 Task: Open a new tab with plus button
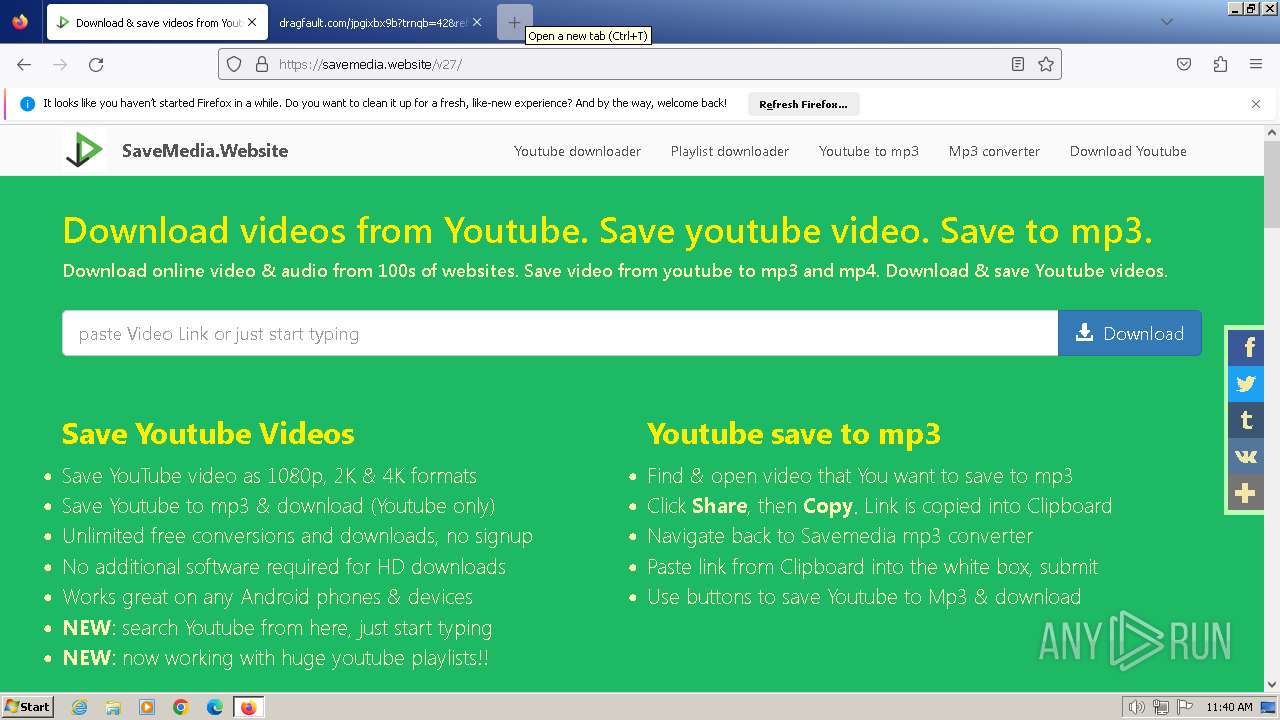click(514, 22)
